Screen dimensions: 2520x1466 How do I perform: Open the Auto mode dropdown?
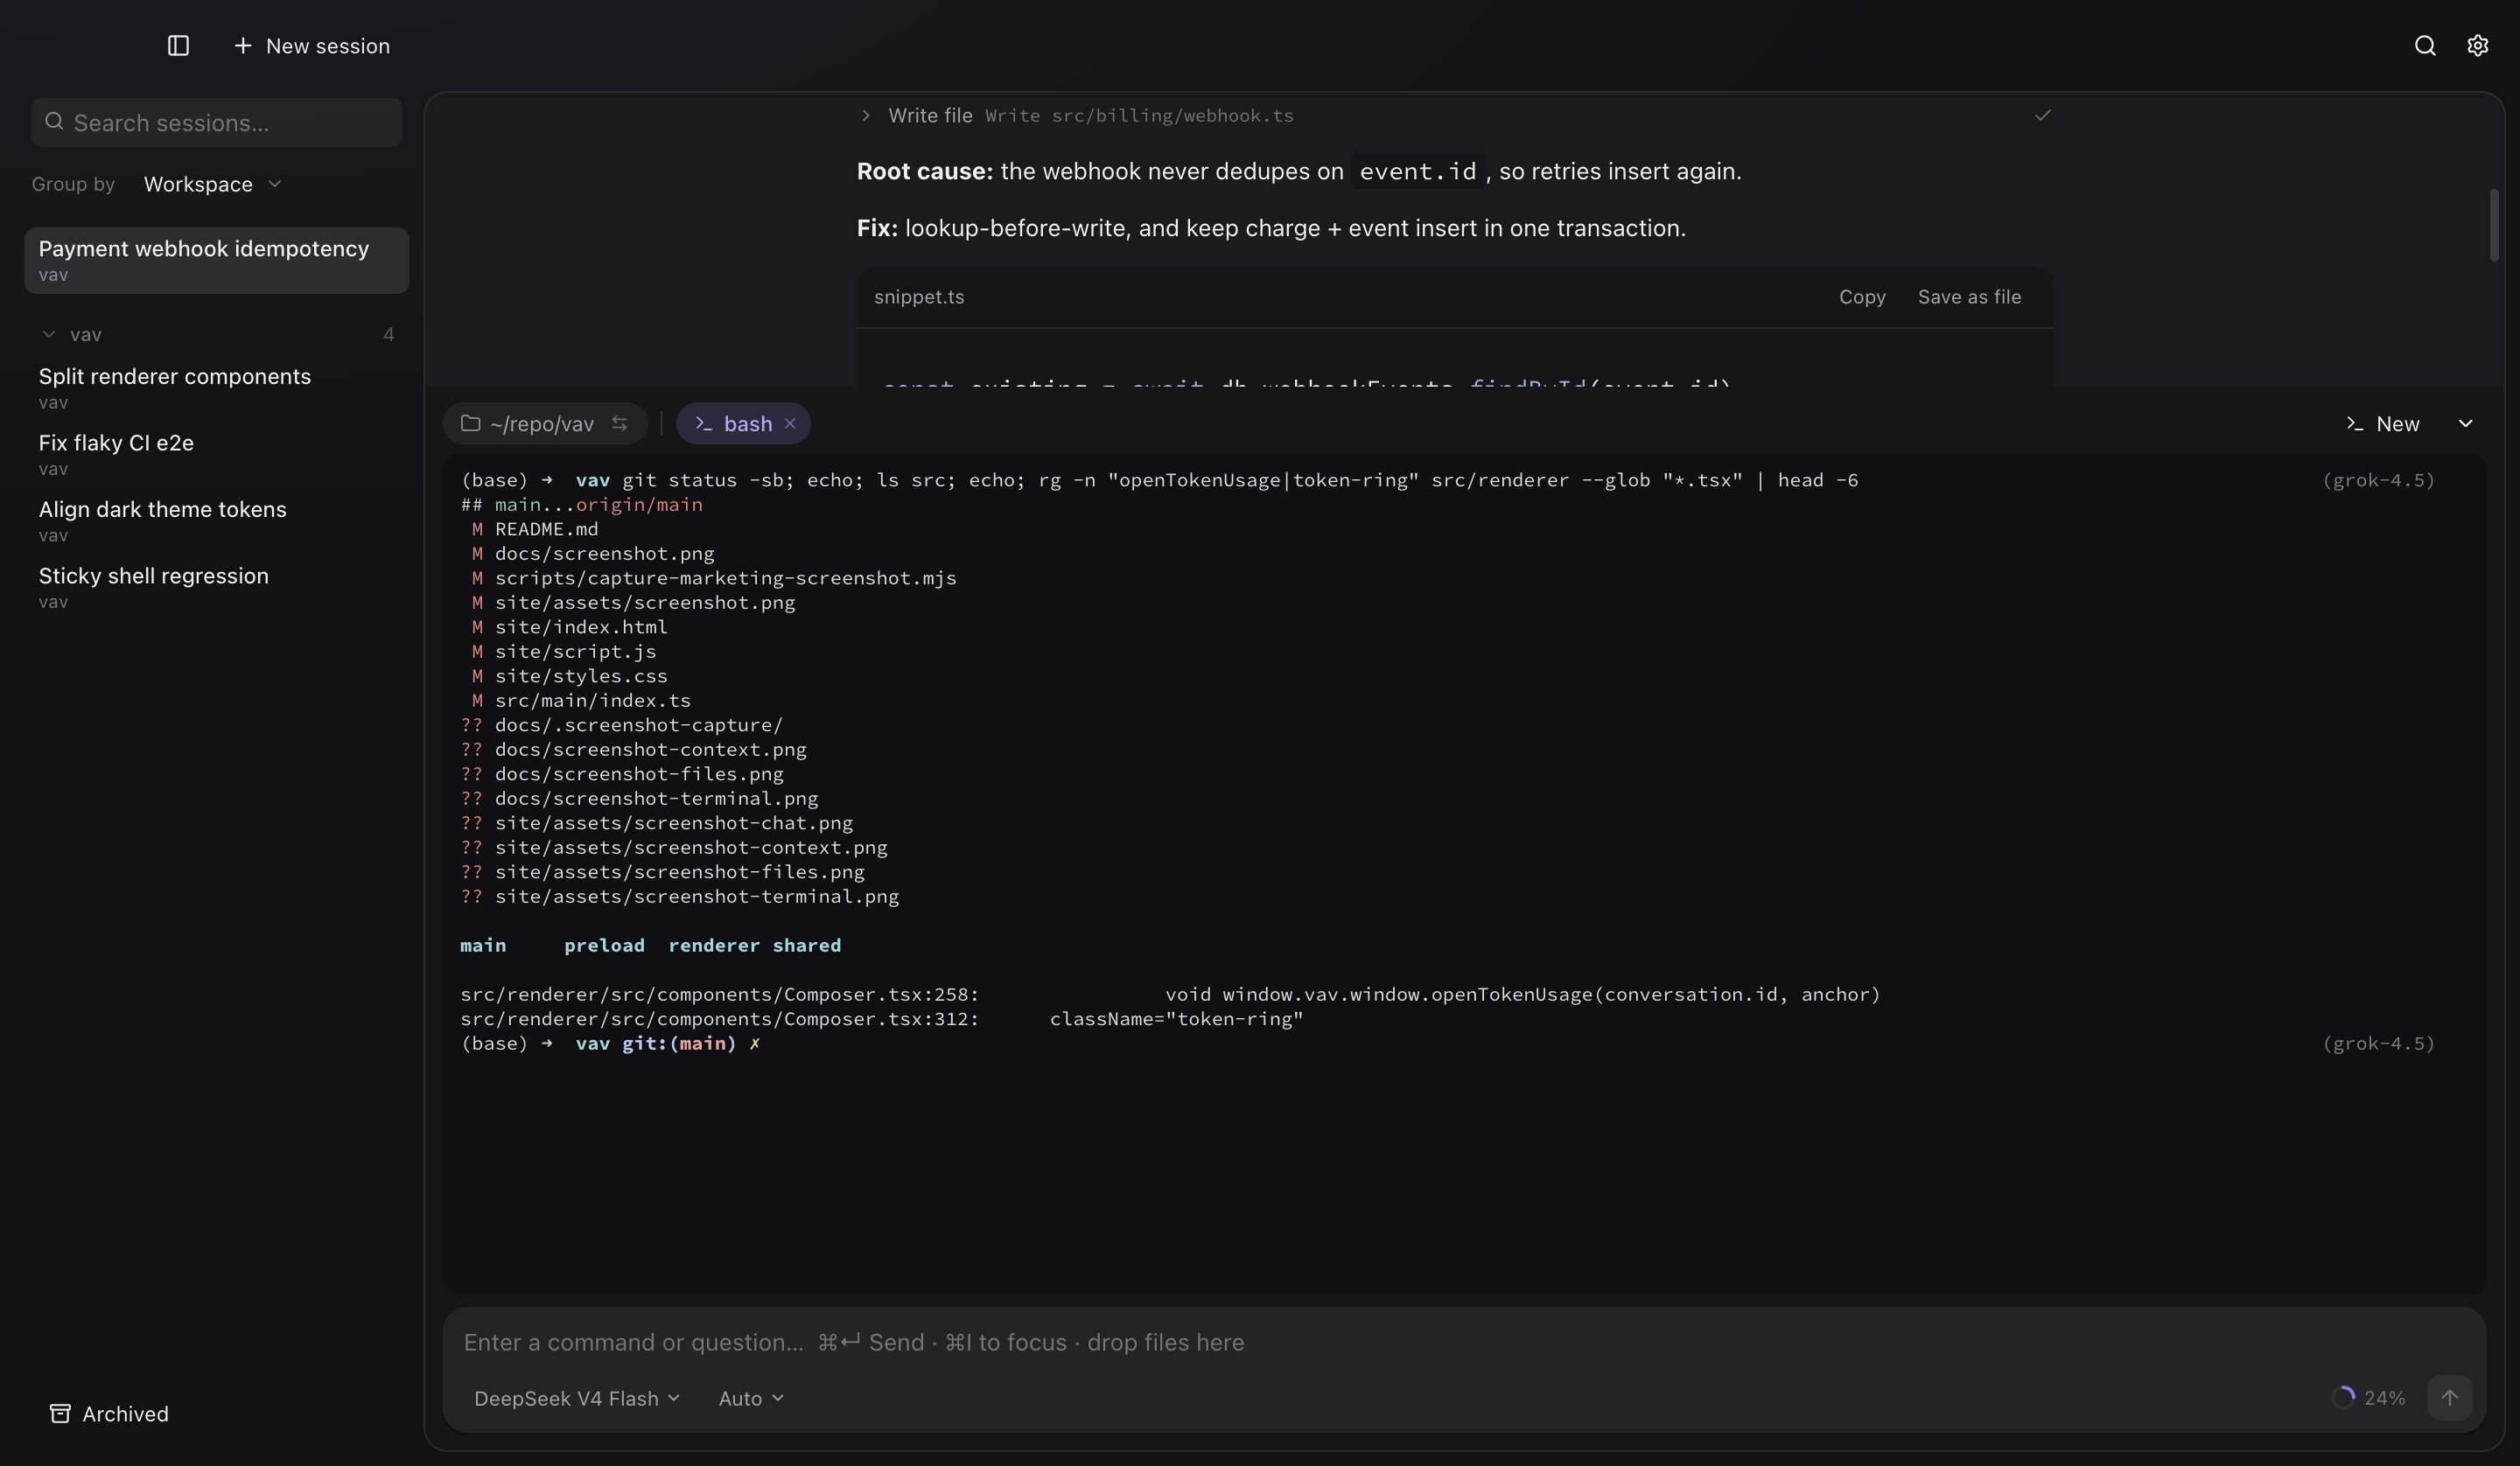[x=751, y=1398]
